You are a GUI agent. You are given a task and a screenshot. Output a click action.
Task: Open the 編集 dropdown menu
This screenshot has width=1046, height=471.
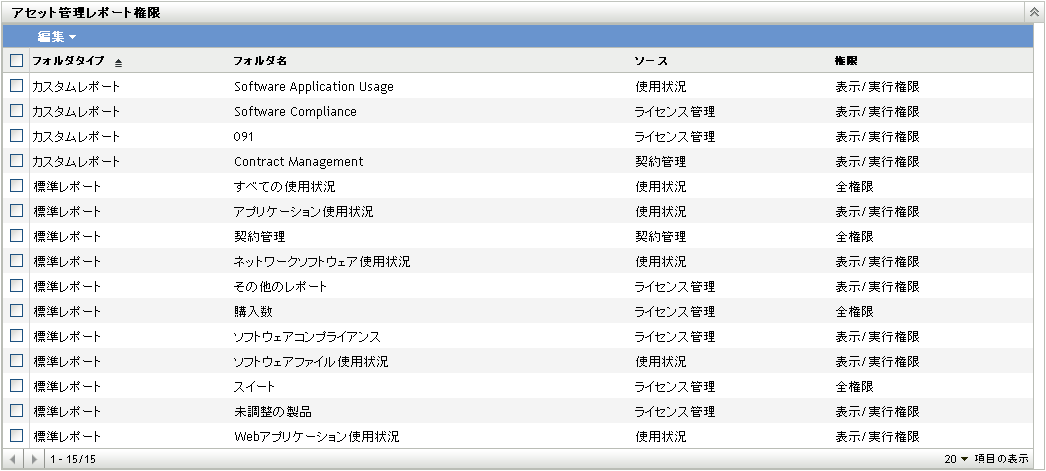click(x=57, y=37)
